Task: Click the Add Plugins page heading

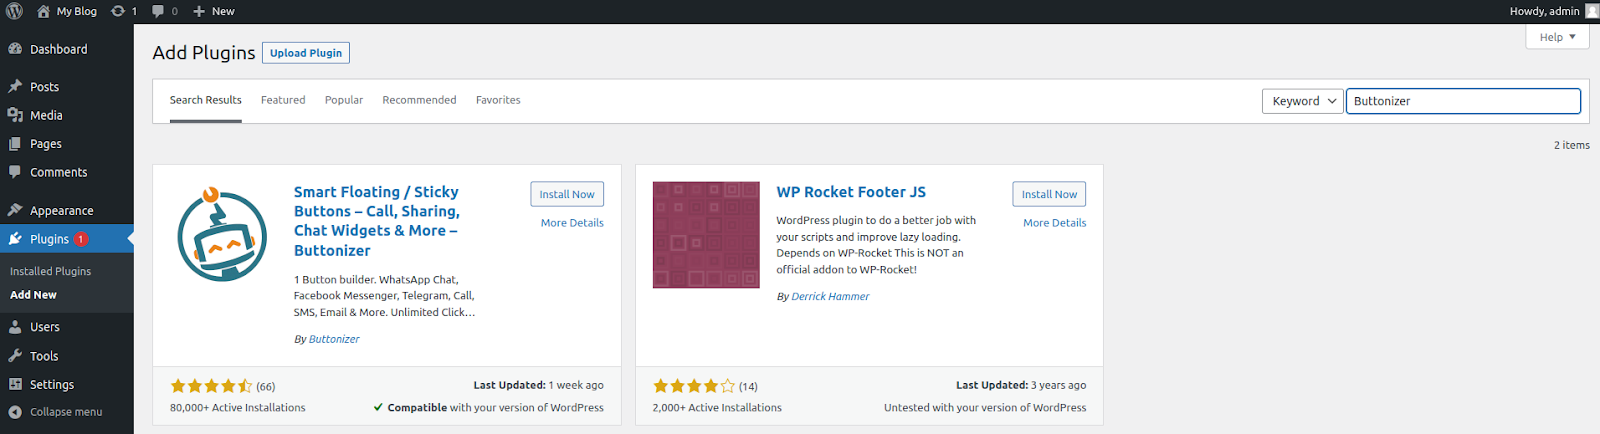Action: tap(204, 53)
